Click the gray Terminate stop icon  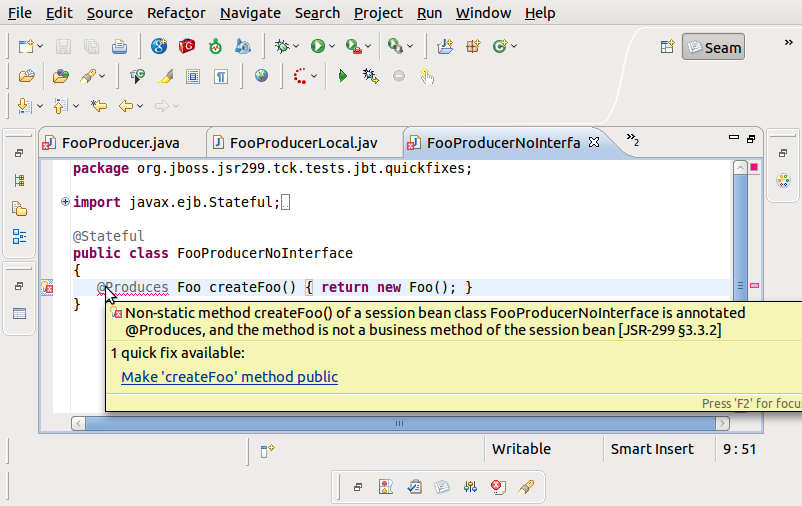399,76
